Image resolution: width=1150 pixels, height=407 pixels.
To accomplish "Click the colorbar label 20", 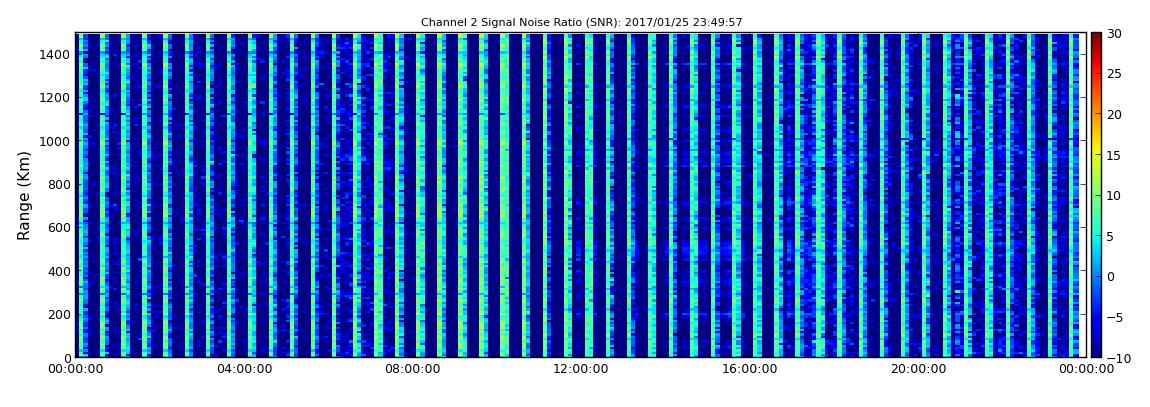I will click(x=1114, y=114).
